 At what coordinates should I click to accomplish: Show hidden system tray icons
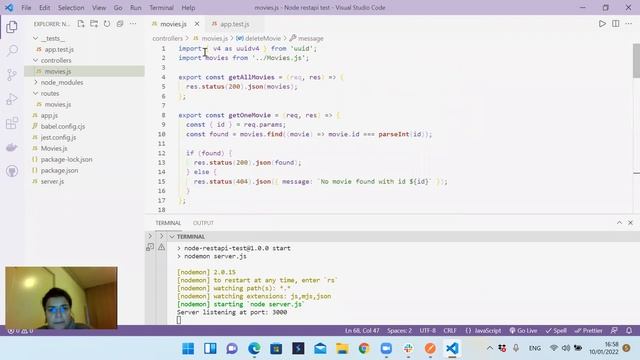(490, 348)
